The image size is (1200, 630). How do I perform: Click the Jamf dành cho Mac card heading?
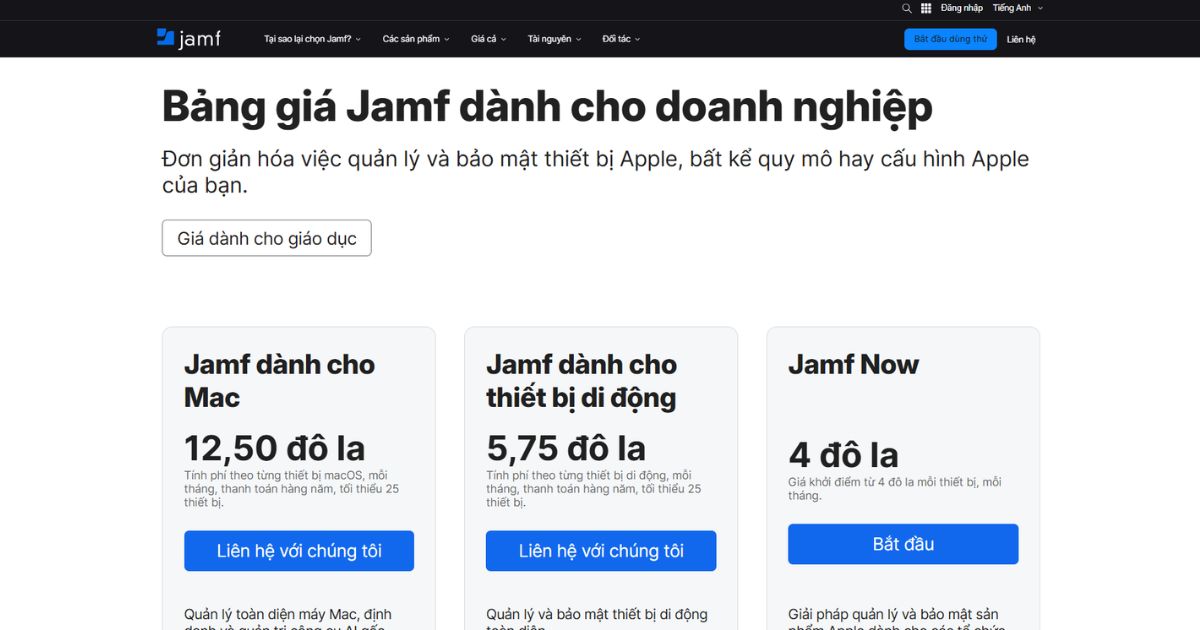point(279,381)
